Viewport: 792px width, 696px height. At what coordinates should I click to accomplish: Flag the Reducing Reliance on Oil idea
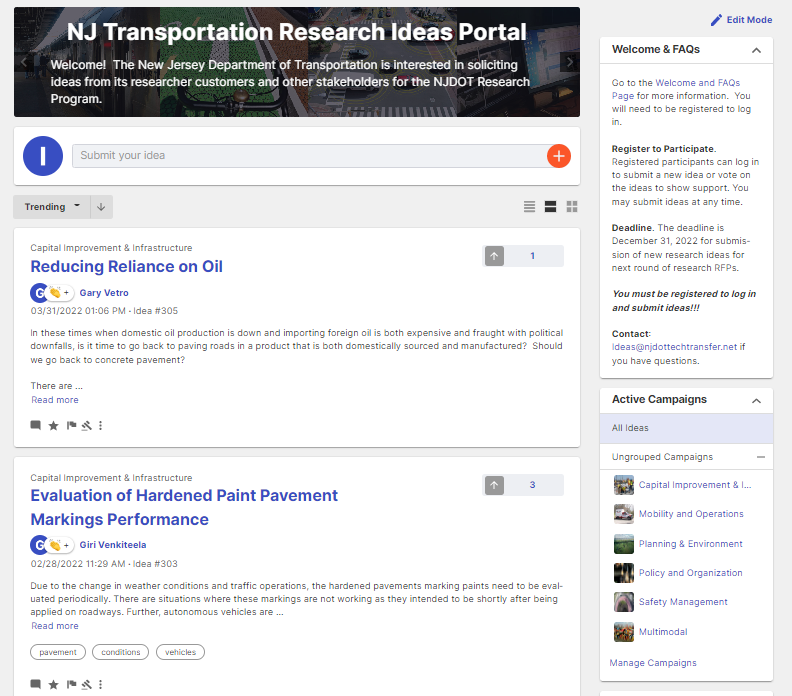point(71,425)
